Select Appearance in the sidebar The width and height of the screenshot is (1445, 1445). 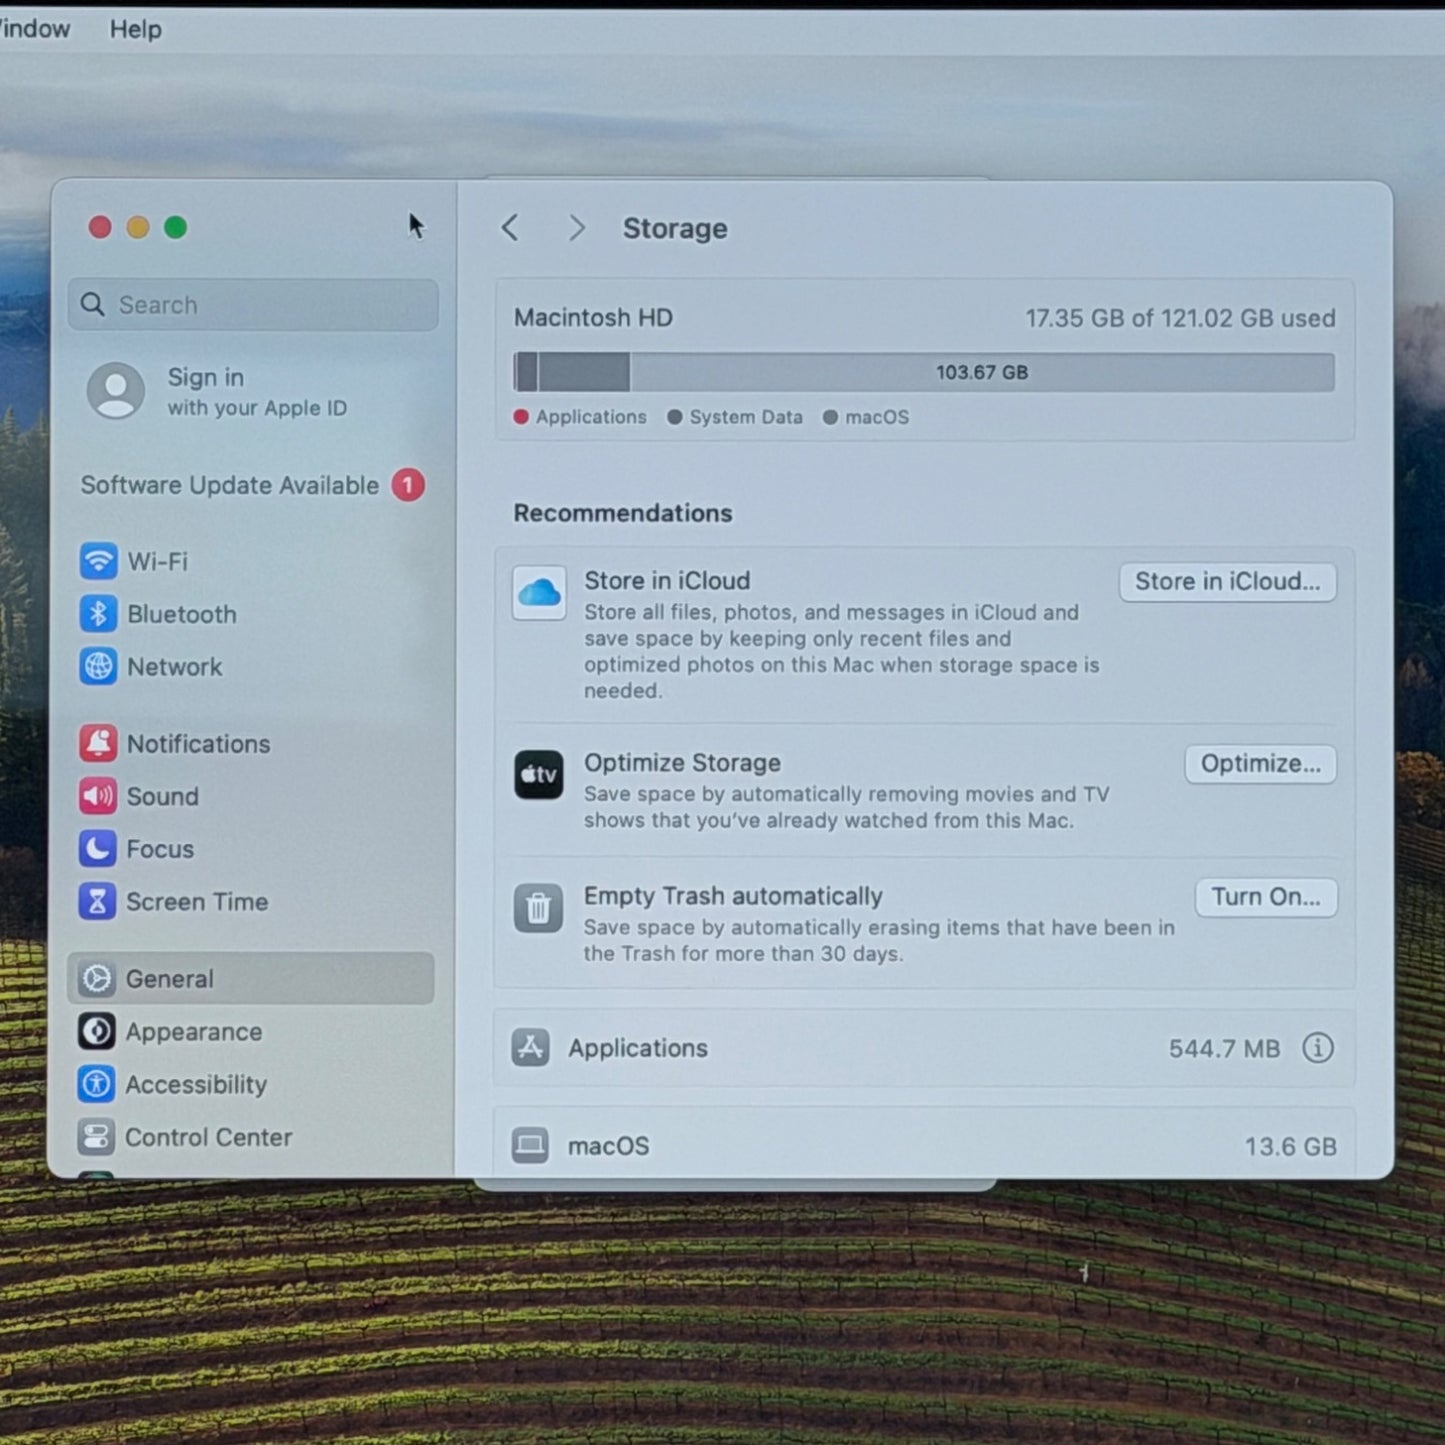[193, 1032]
